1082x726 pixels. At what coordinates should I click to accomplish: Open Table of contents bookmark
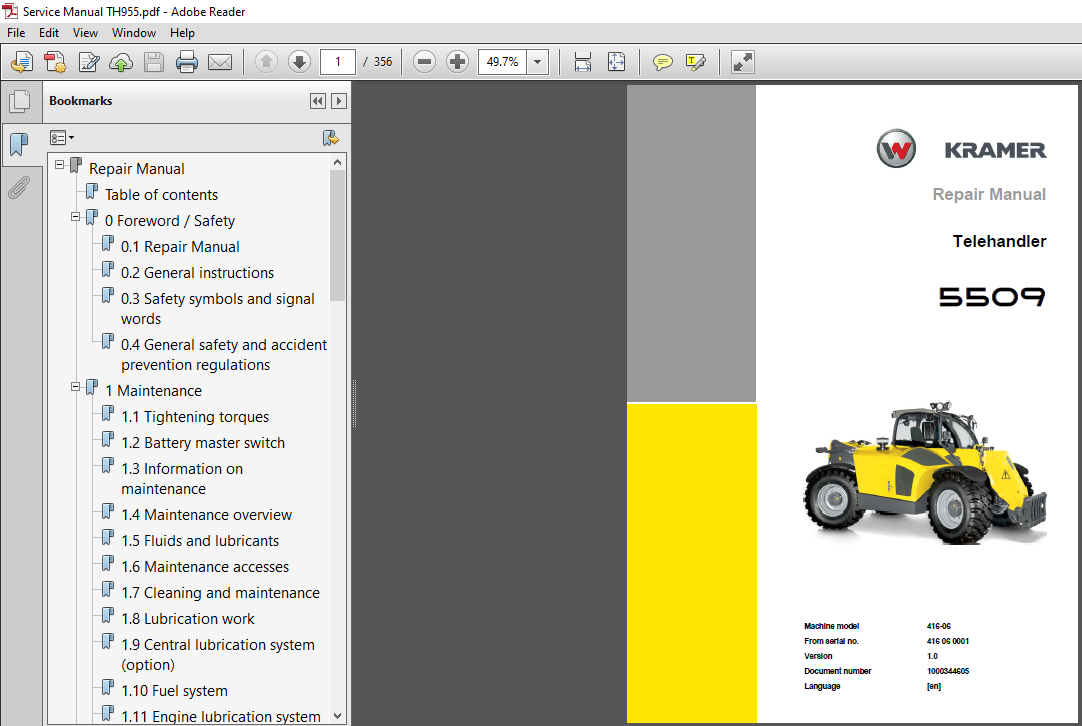161,195
